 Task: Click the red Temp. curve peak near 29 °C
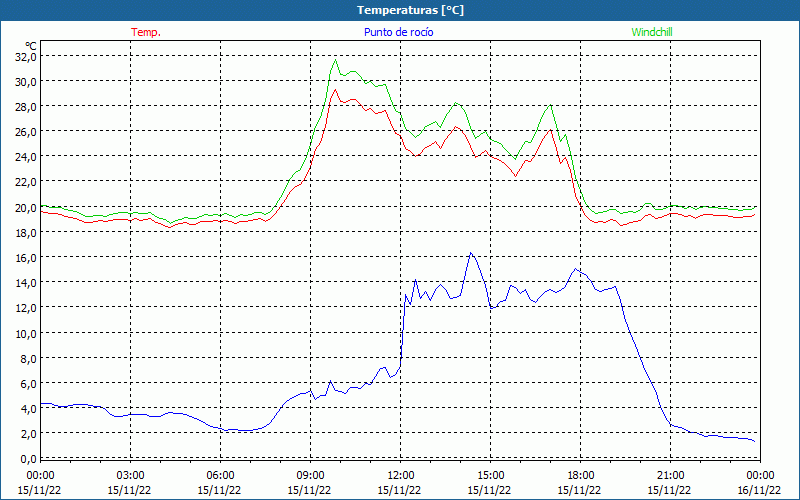point(335,90)
